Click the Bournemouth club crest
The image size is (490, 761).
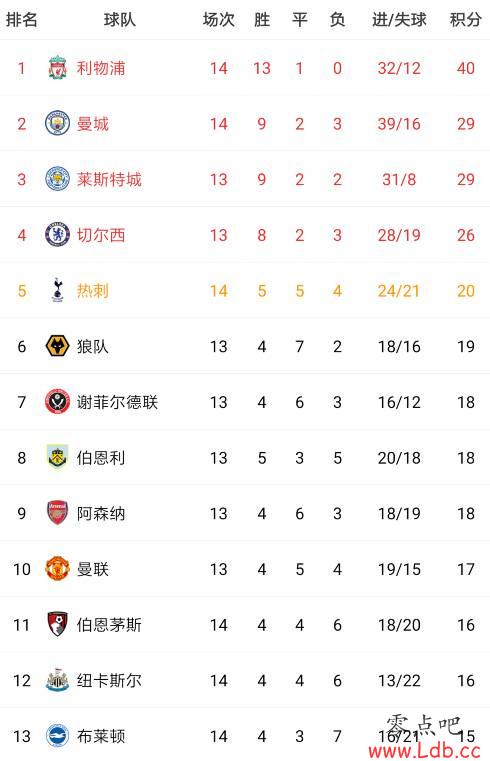pos(57,624)
